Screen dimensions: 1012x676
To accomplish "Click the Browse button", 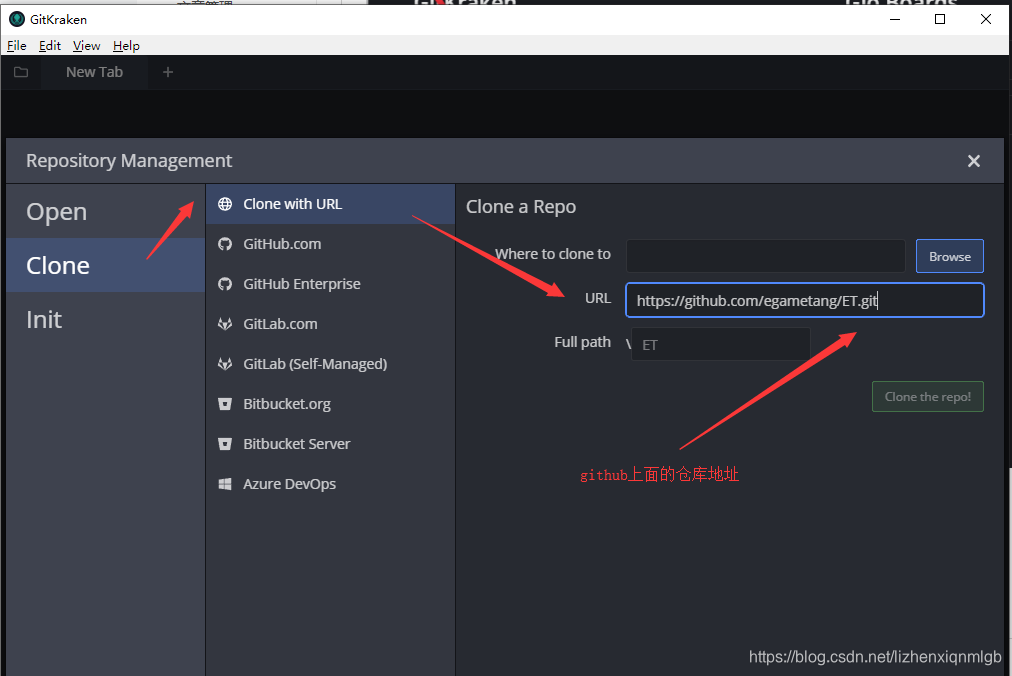I will click(x=948, y=256).
